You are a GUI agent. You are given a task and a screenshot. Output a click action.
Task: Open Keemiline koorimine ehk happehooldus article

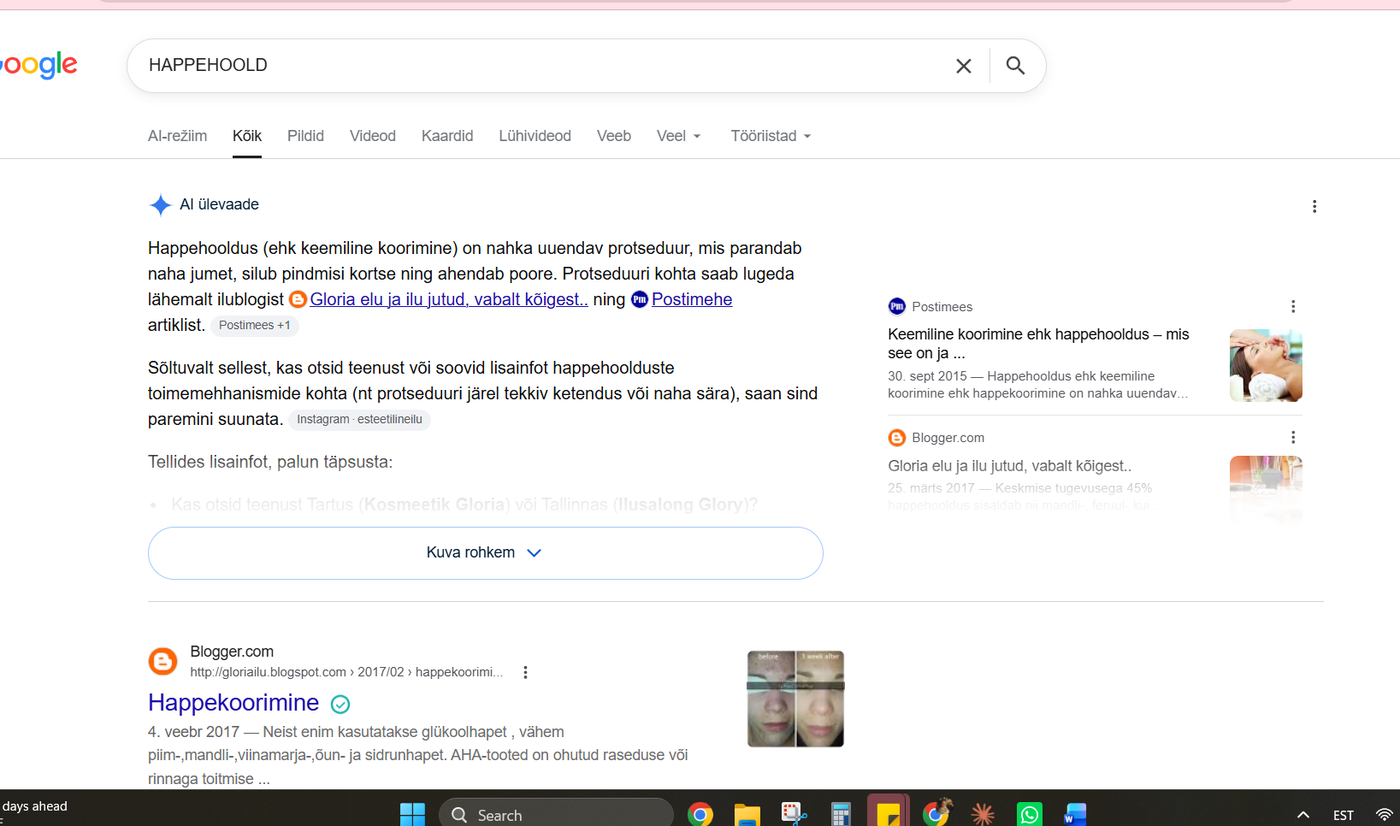click(x=1038, y=343)
